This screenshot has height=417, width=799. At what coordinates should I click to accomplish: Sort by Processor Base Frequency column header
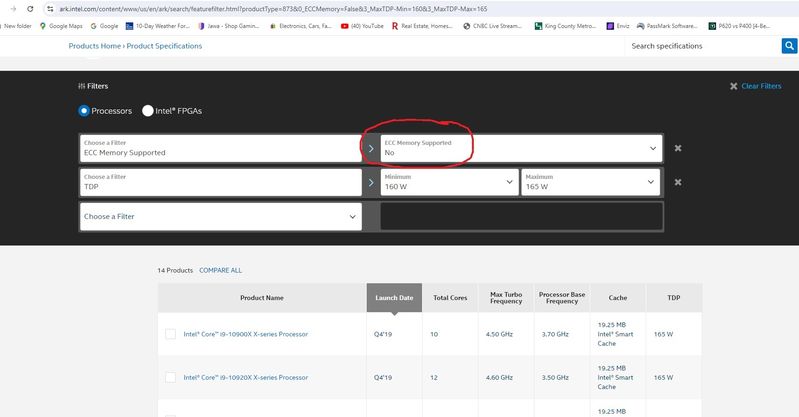(x=562, y=298)
